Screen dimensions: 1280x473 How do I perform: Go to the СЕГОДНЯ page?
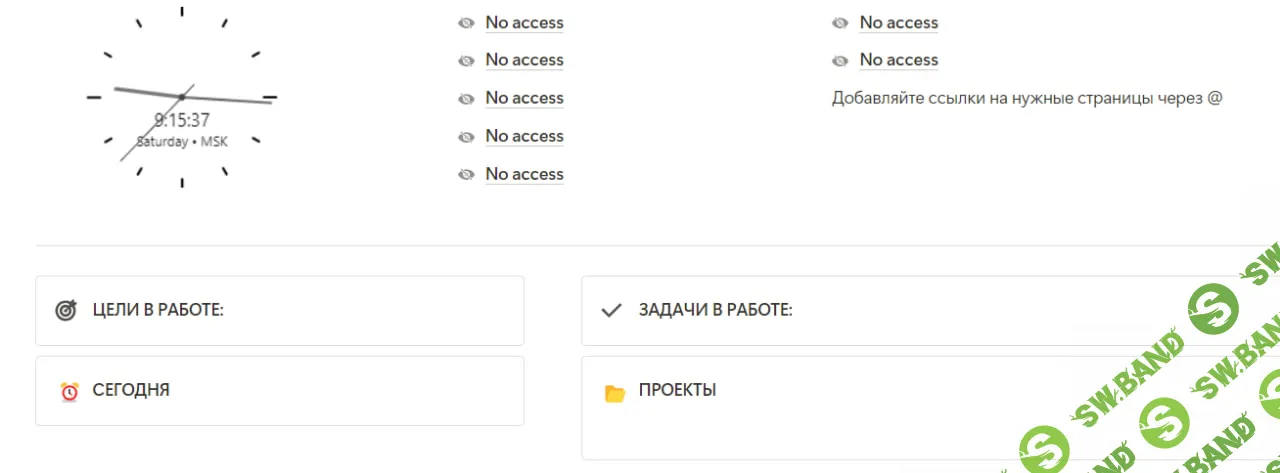tap(131, 390)
